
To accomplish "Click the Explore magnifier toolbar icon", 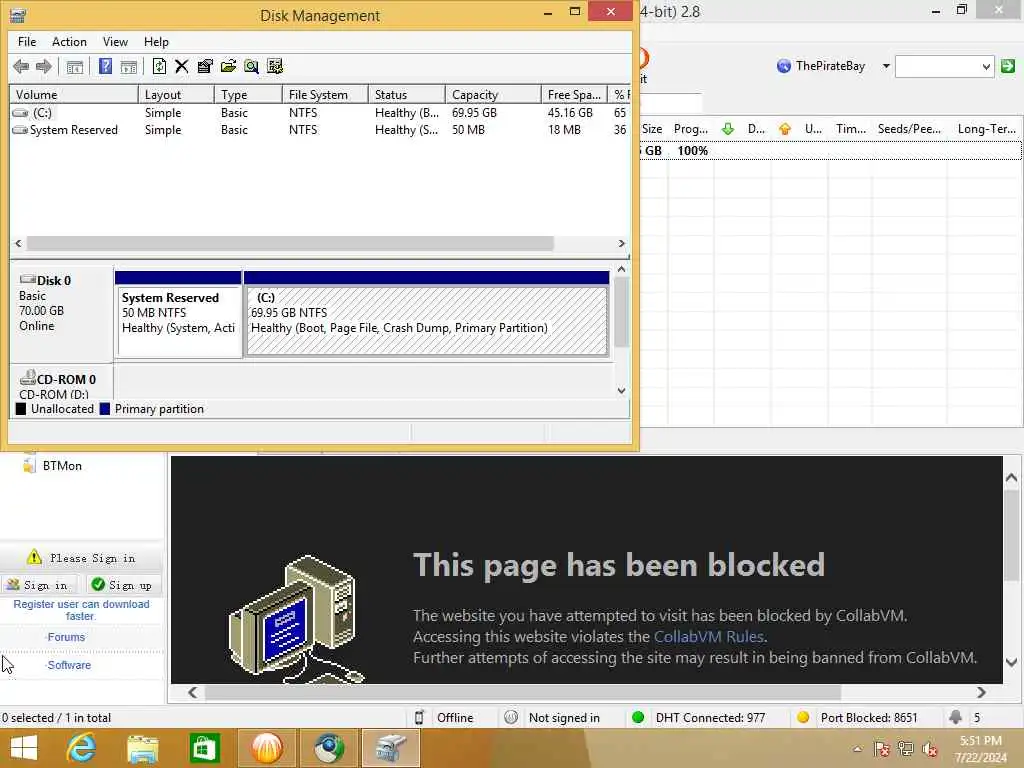I will pyautogui.click(x=251, y=67).
